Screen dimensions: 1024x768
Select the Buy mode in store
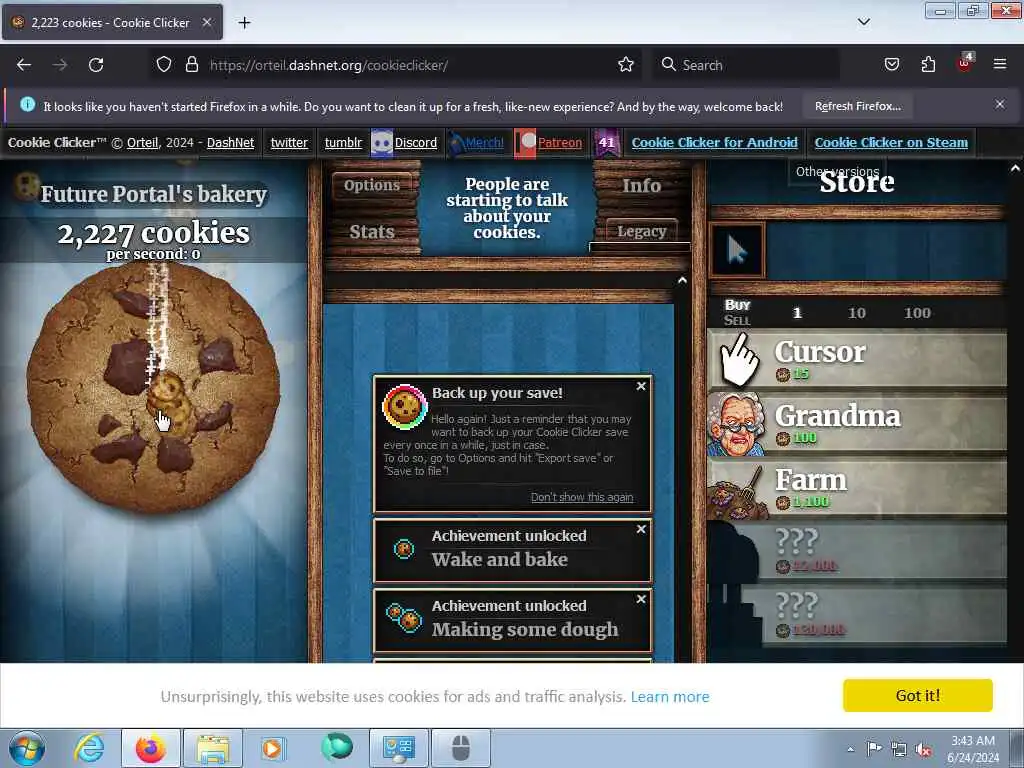pyautogui.click(x=737, y=305)
